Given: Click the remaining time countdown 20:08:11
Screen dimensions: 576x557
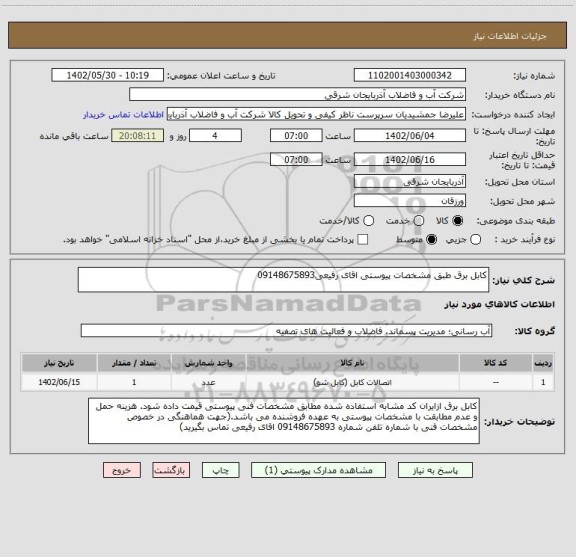Looking at the screenshot, I should 137,136.
